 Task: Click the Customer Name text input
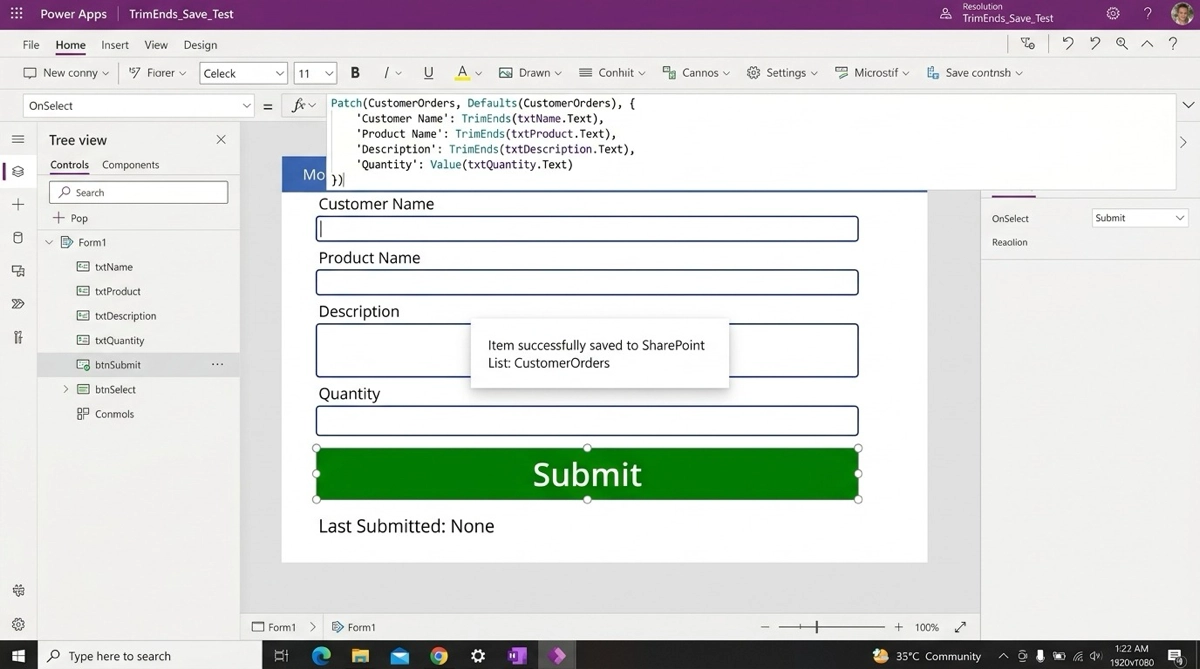point(587,229)
